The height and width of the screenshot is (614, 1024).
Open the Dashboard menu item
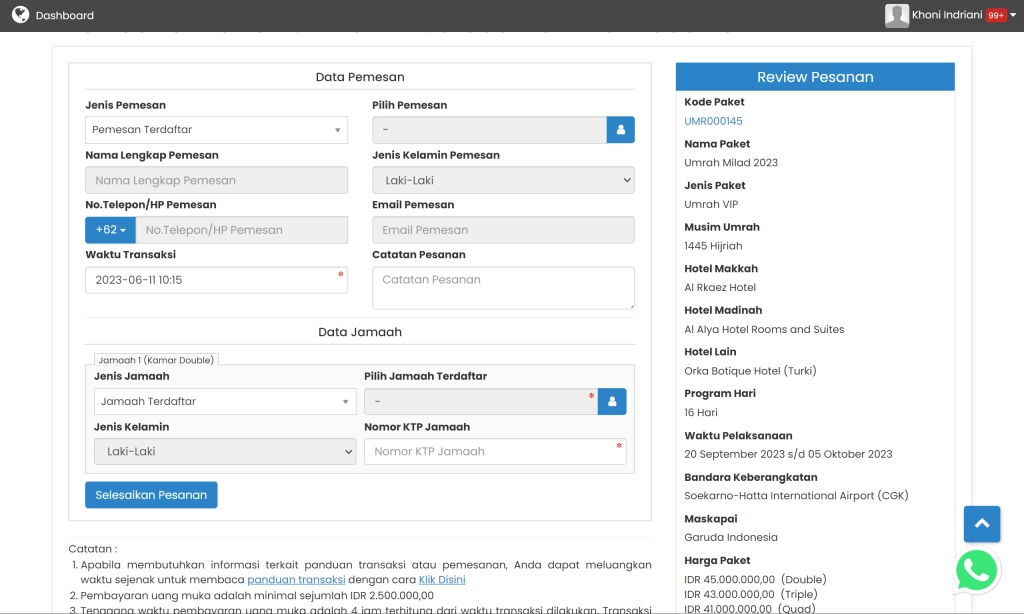pos(64,16)
